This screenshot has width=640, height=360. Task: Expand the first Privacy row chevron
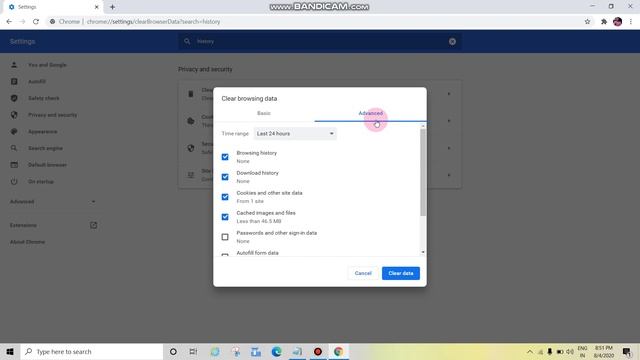[449, 94]
